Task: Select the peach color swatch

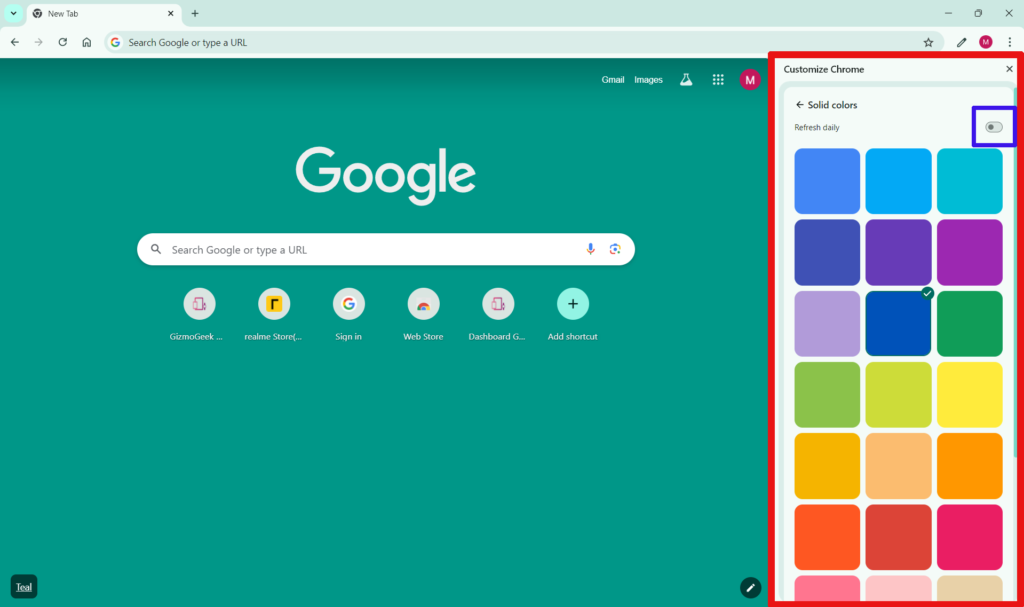Action: coord(898,466)
